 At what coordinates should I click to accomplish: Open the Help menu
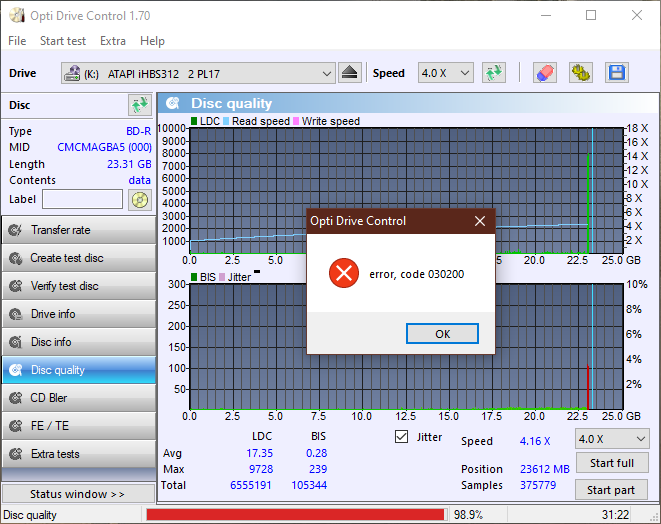[x=152, y=41]
